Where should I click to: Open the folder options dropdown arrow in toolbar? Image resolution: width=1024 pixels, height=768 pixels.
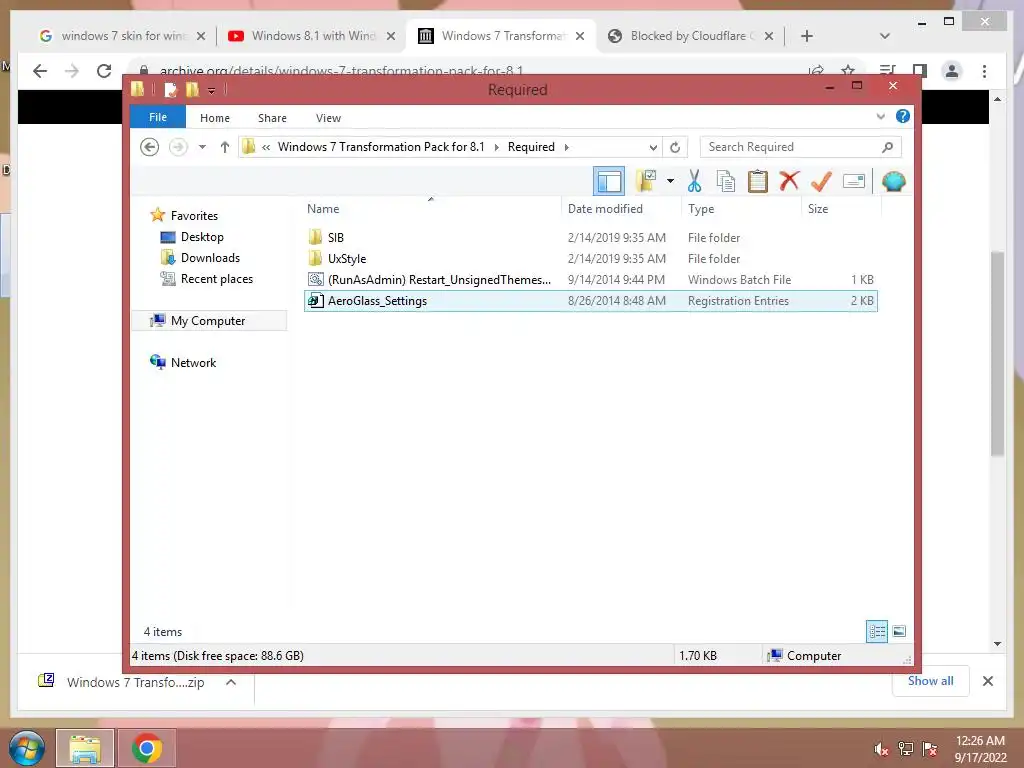[x=670, y=181]
